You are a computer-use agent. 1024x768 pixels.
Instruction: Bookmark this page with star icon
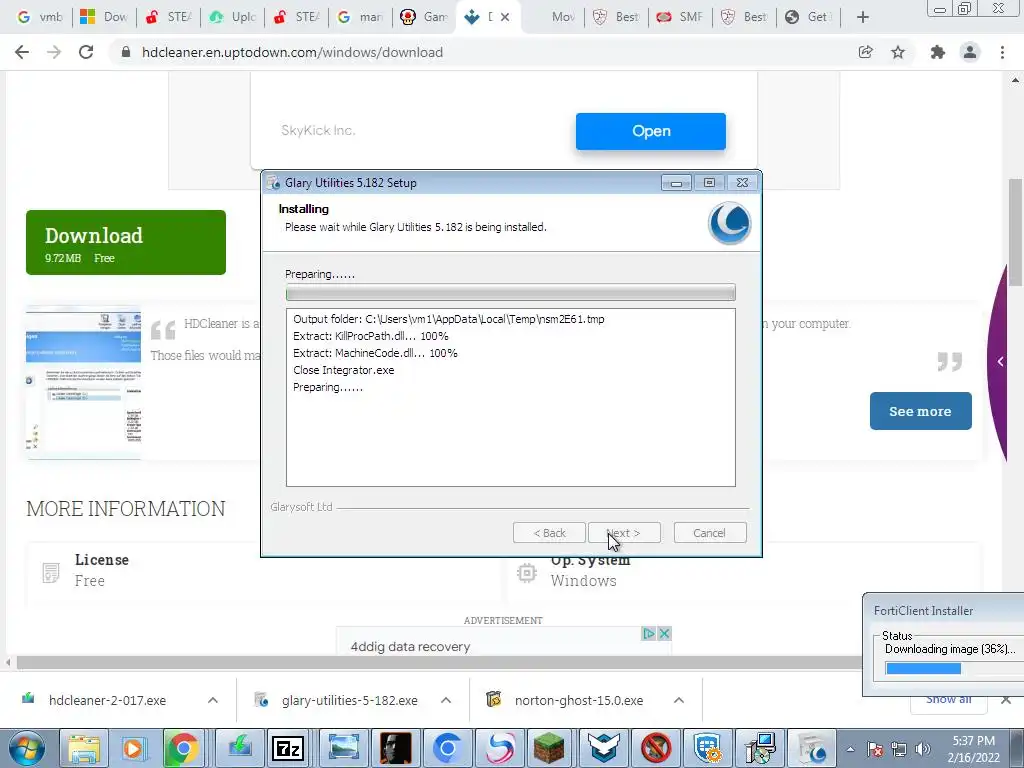(898, 52)
